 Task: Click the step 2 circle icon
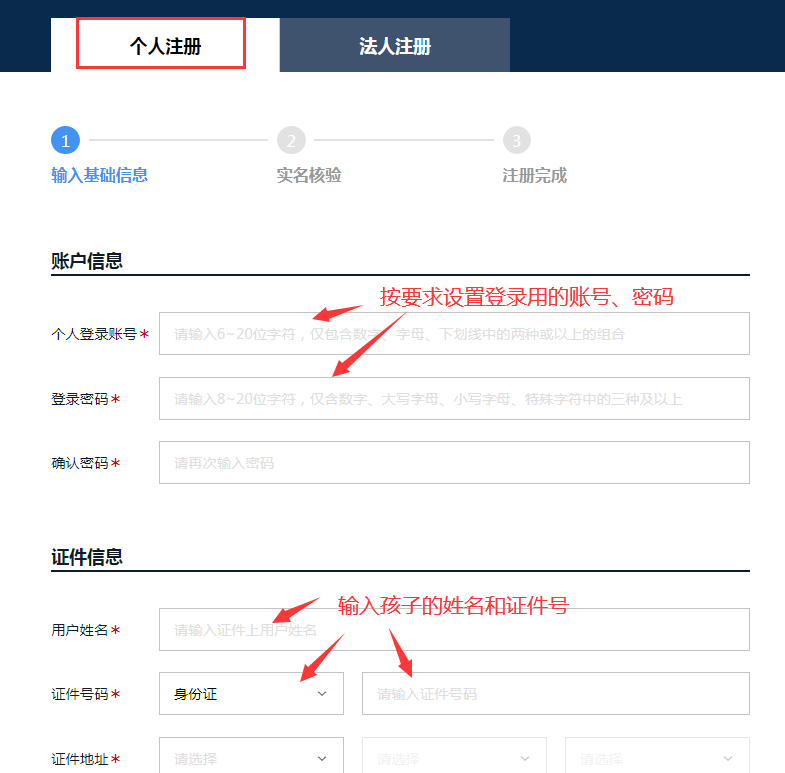[291, 141]
